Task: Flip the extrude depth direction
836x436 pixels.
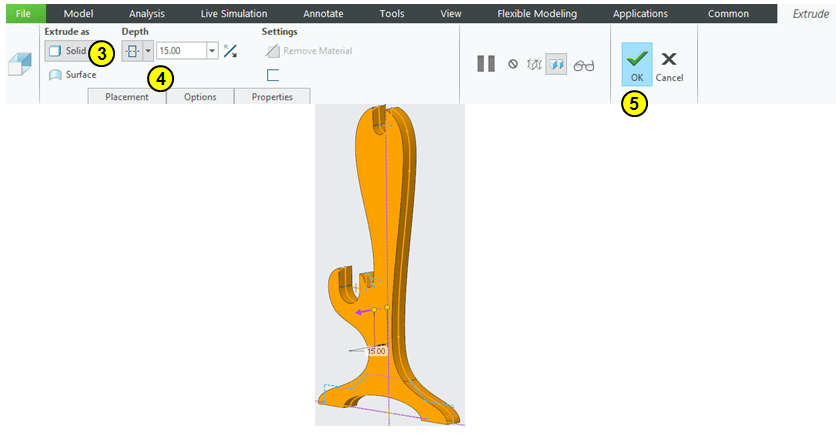Action: pyautogui.click(x=231, y=51)
